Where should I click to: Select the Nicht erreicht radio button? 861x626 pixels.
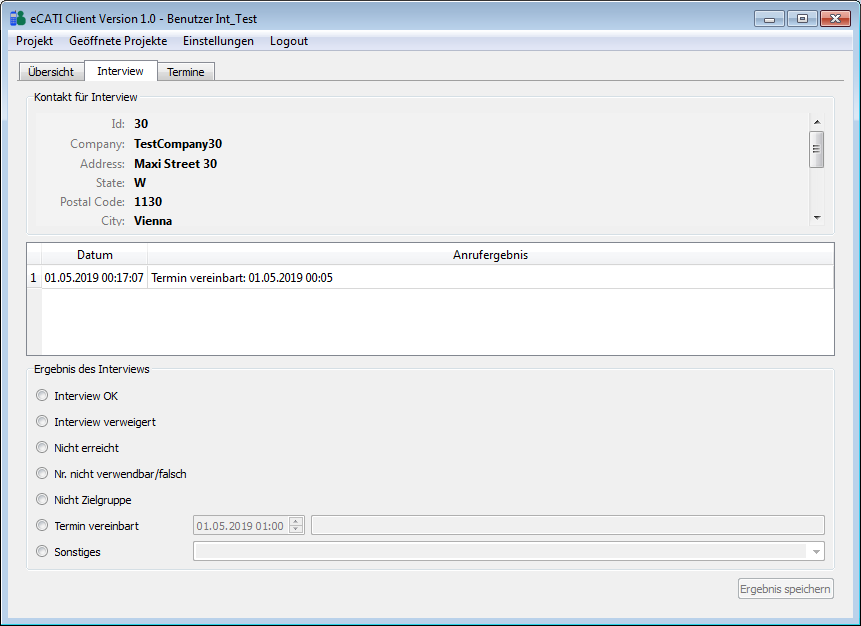[42, 448]
